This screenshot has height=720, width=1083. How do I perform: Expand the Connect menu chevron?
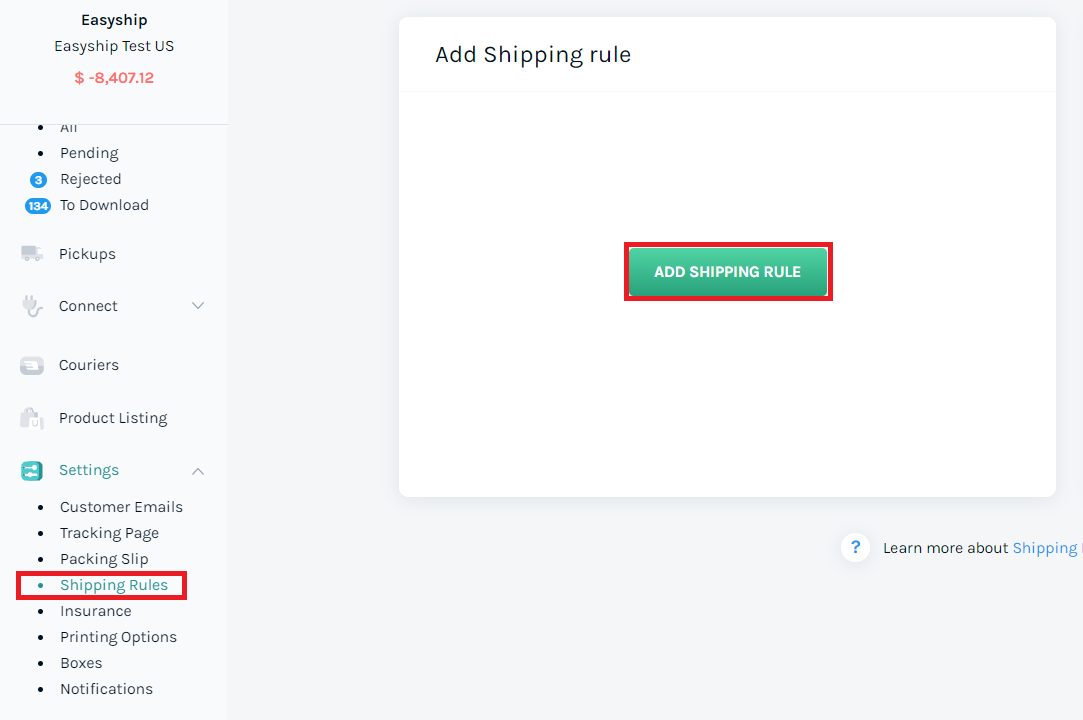pyautogui.click(x=198, y=305)
